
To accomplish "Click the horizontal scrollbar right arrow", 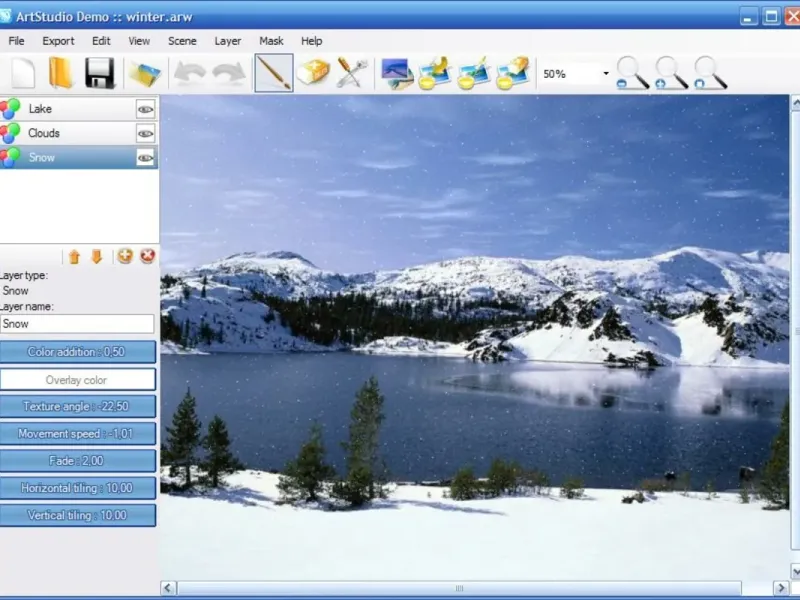I will pos(781,588).
